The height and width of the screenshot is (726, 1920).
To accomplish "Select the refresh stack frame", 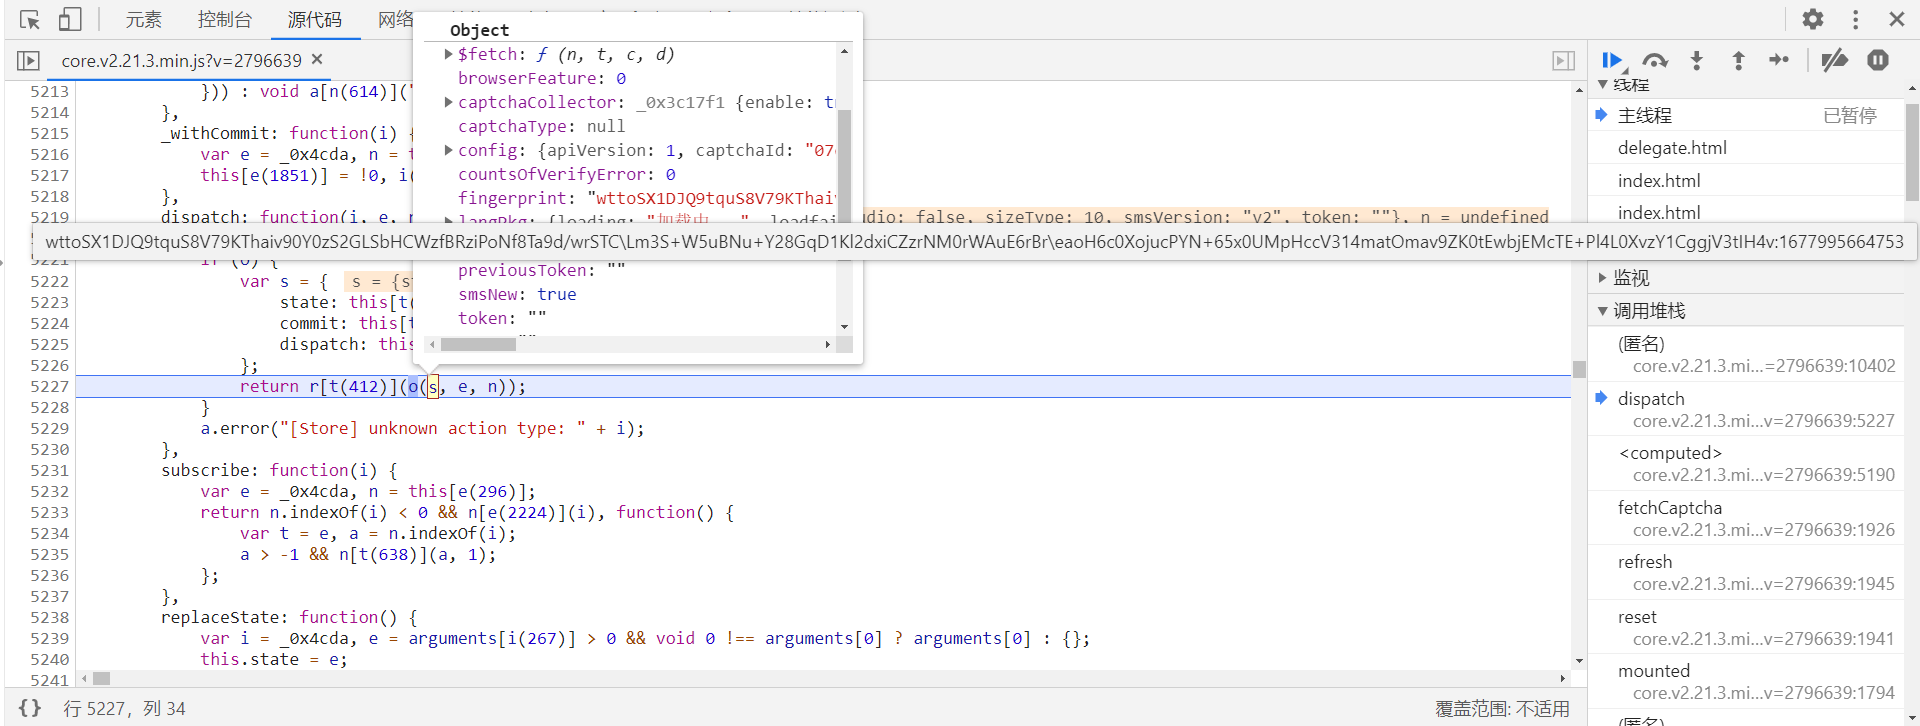I will pos(1746,573).
